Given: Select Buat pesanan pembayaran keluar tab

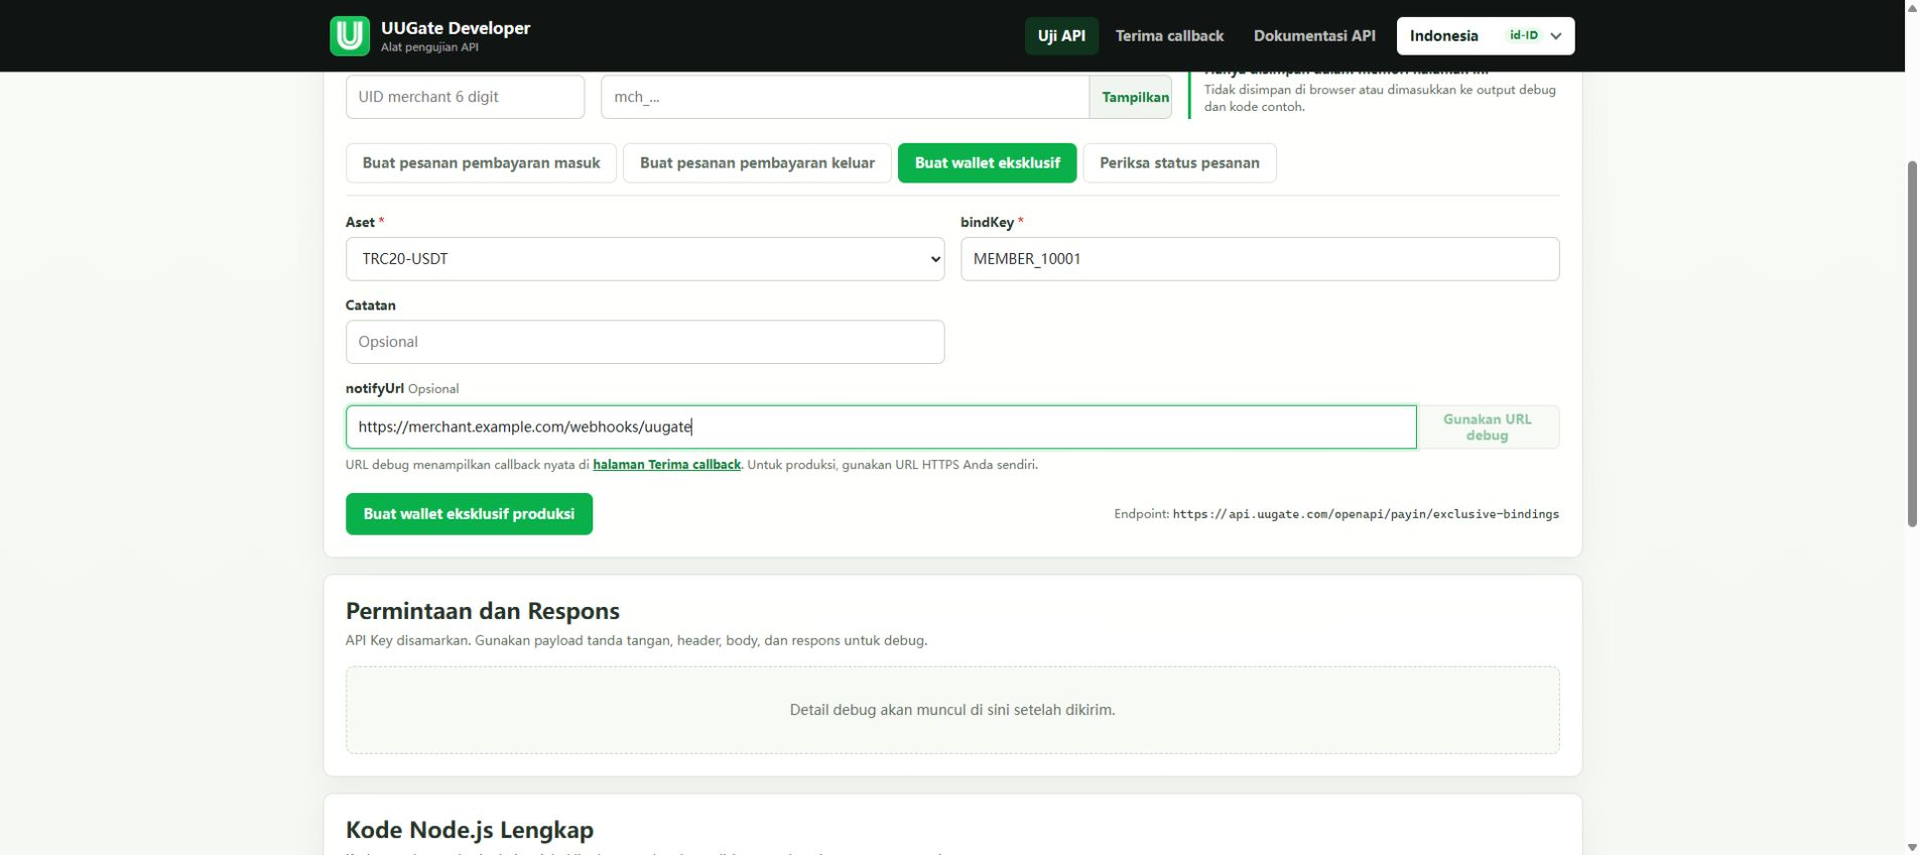Looking at the screenshot, I should point(757,163).
